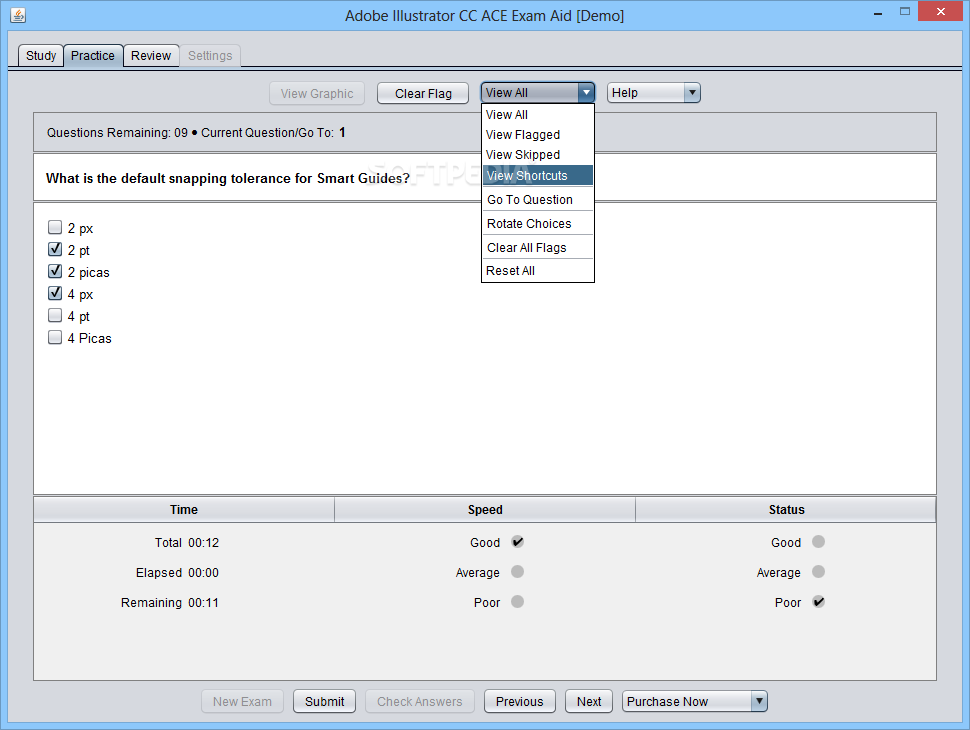Open the Help dropdown

click(x=653, y=93)
